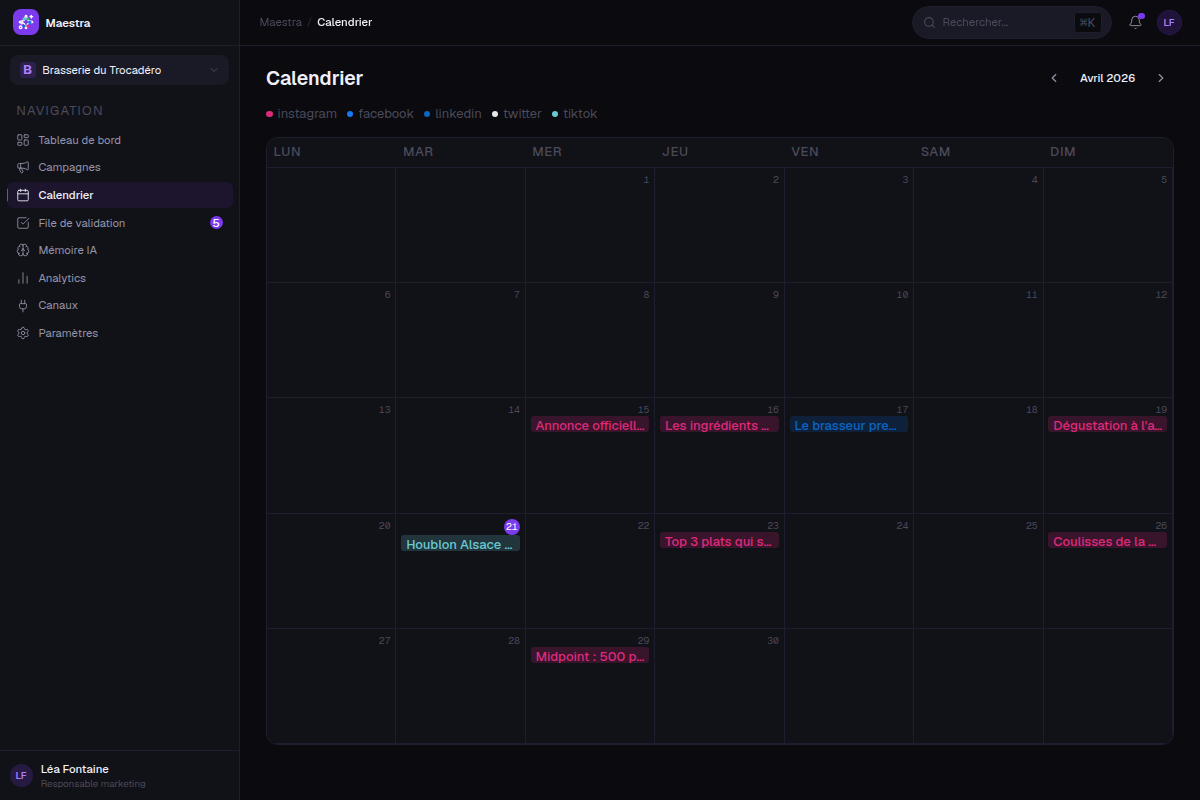Image resolution: width=1200 pixels, height=800 pixels.
Task: Click the LF avatar beside Léa Fontaine
Action: (x=21, y=775)
